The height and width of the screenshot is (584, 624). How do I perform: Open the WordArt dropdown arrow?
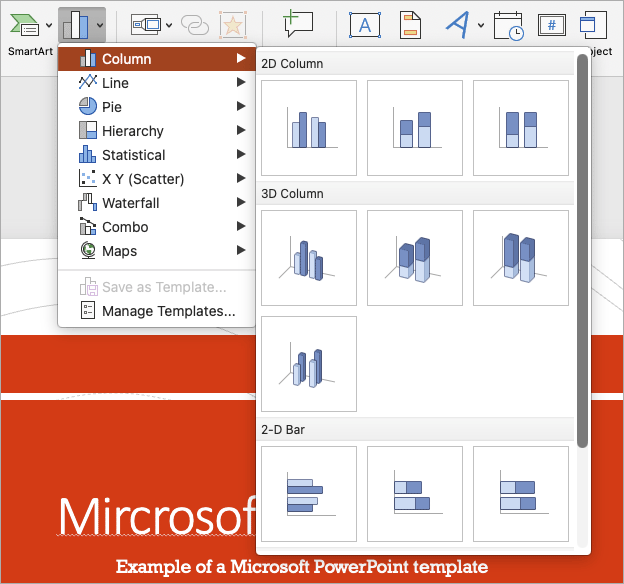coord(481,25)
